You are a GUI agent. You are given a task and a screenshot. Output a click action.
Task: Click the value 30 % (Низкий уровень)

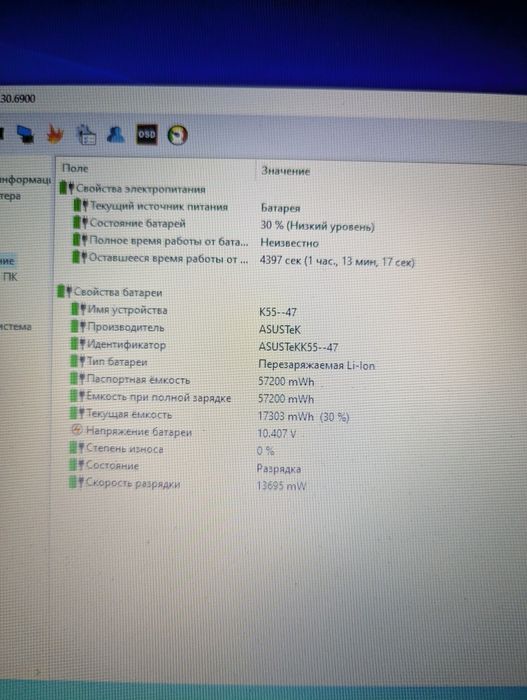[x=317, y=226]
